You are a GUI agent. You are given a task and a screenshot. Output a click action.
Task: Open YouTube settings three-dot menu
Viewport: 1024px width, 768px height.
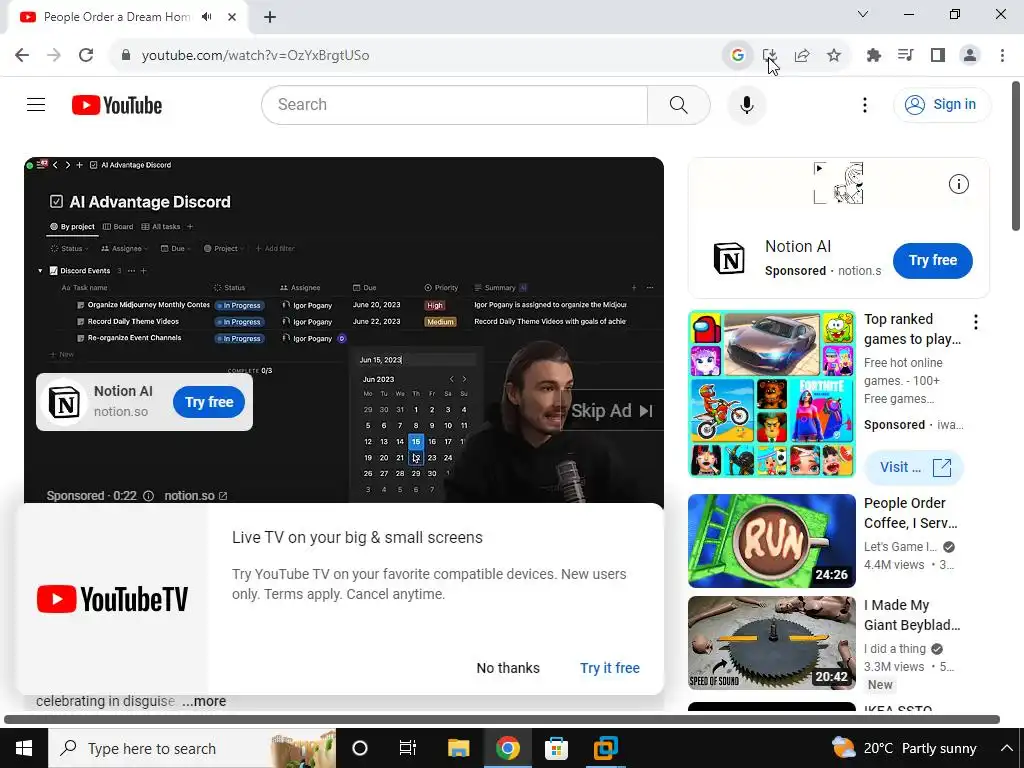click(865, 104)
